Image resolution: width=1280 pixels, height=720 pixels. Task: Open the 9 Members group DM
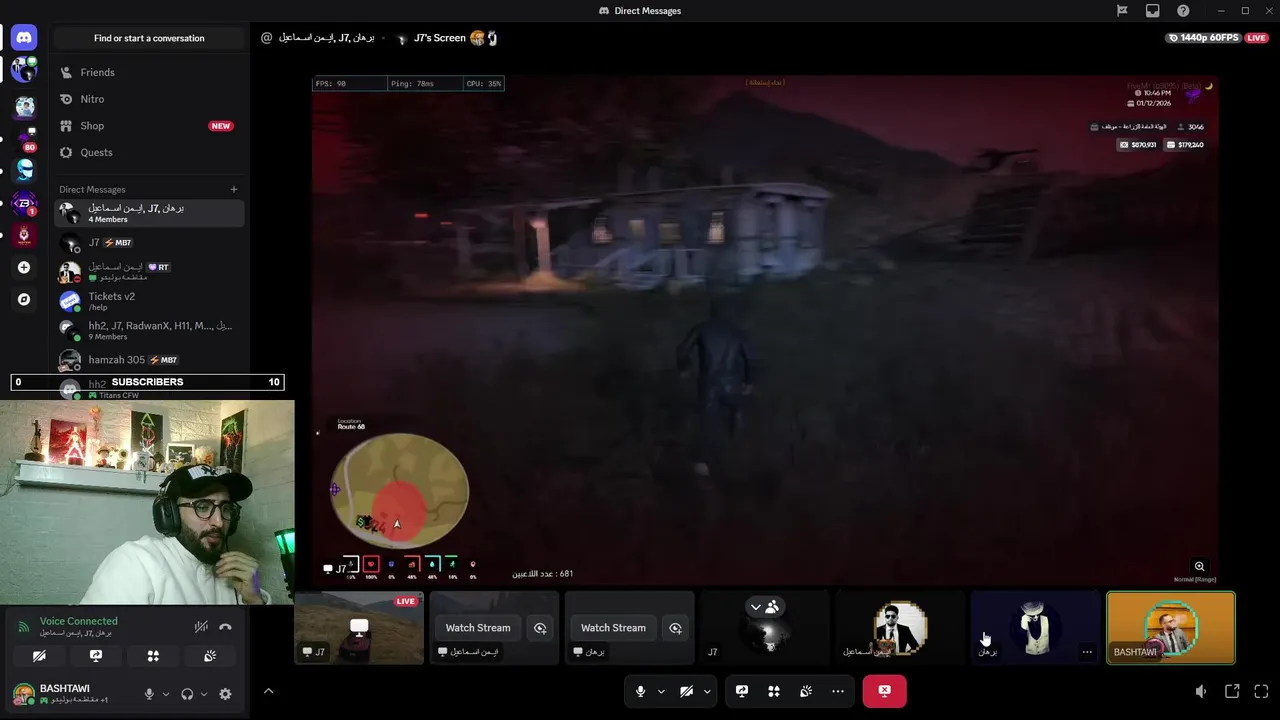pos(149,330)
